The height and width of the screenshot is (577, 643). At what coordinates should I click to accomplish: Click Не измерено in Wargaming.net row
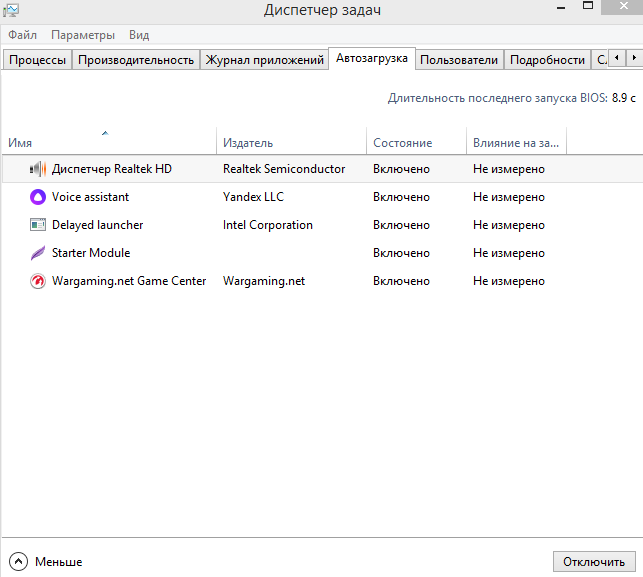pos(508,281)
